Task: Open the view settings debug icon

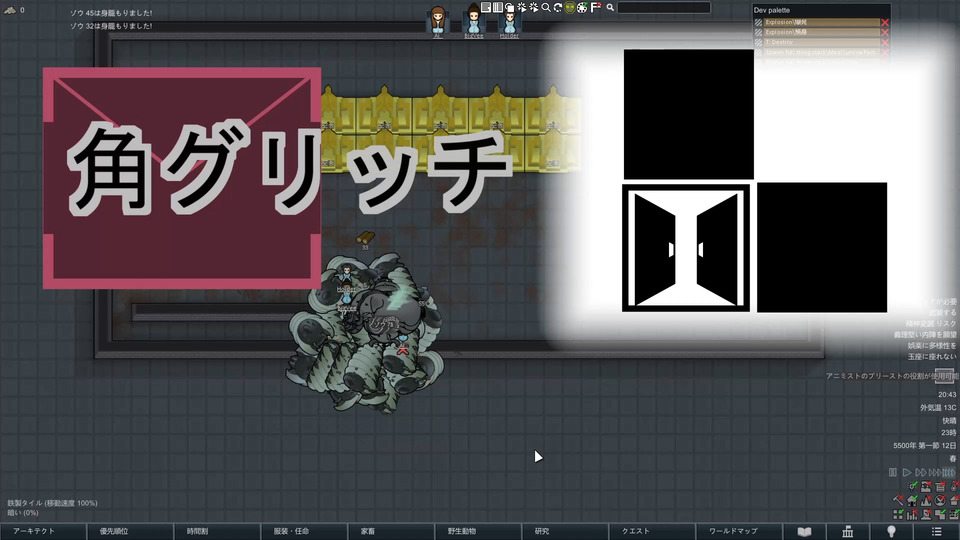Action: pyautogui.click(x=509, y=7)
